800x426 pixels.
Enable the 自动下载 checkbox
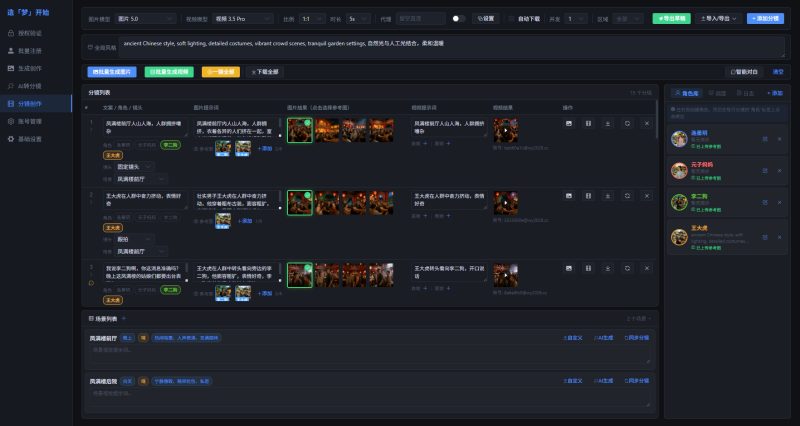512,18
